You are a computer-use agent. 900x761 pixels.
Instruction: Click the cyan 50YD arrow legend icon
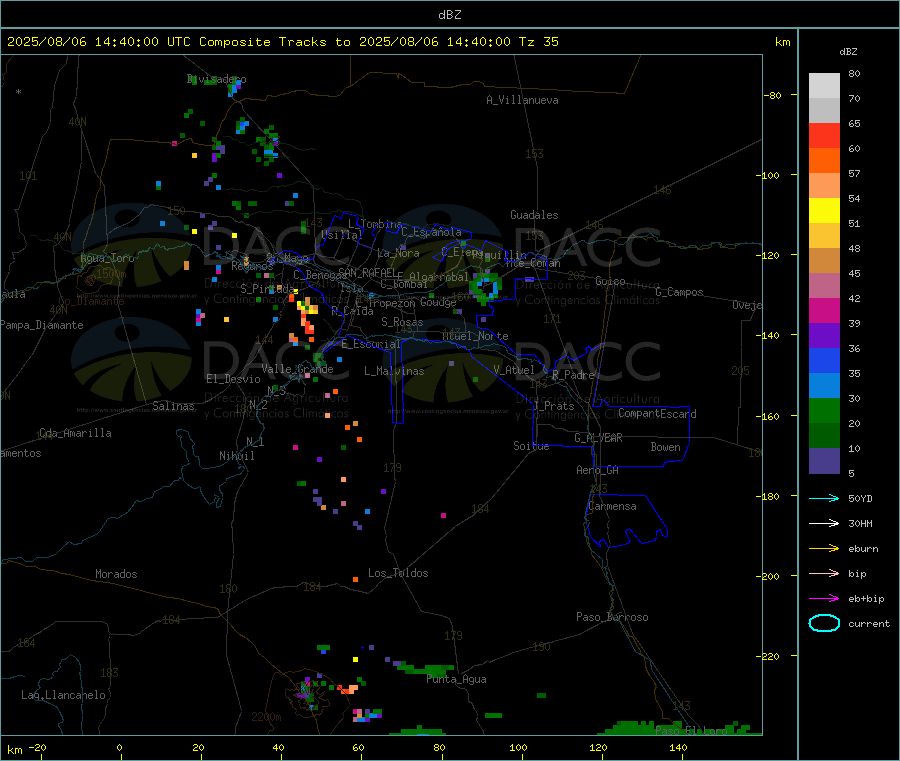[824, 498]
